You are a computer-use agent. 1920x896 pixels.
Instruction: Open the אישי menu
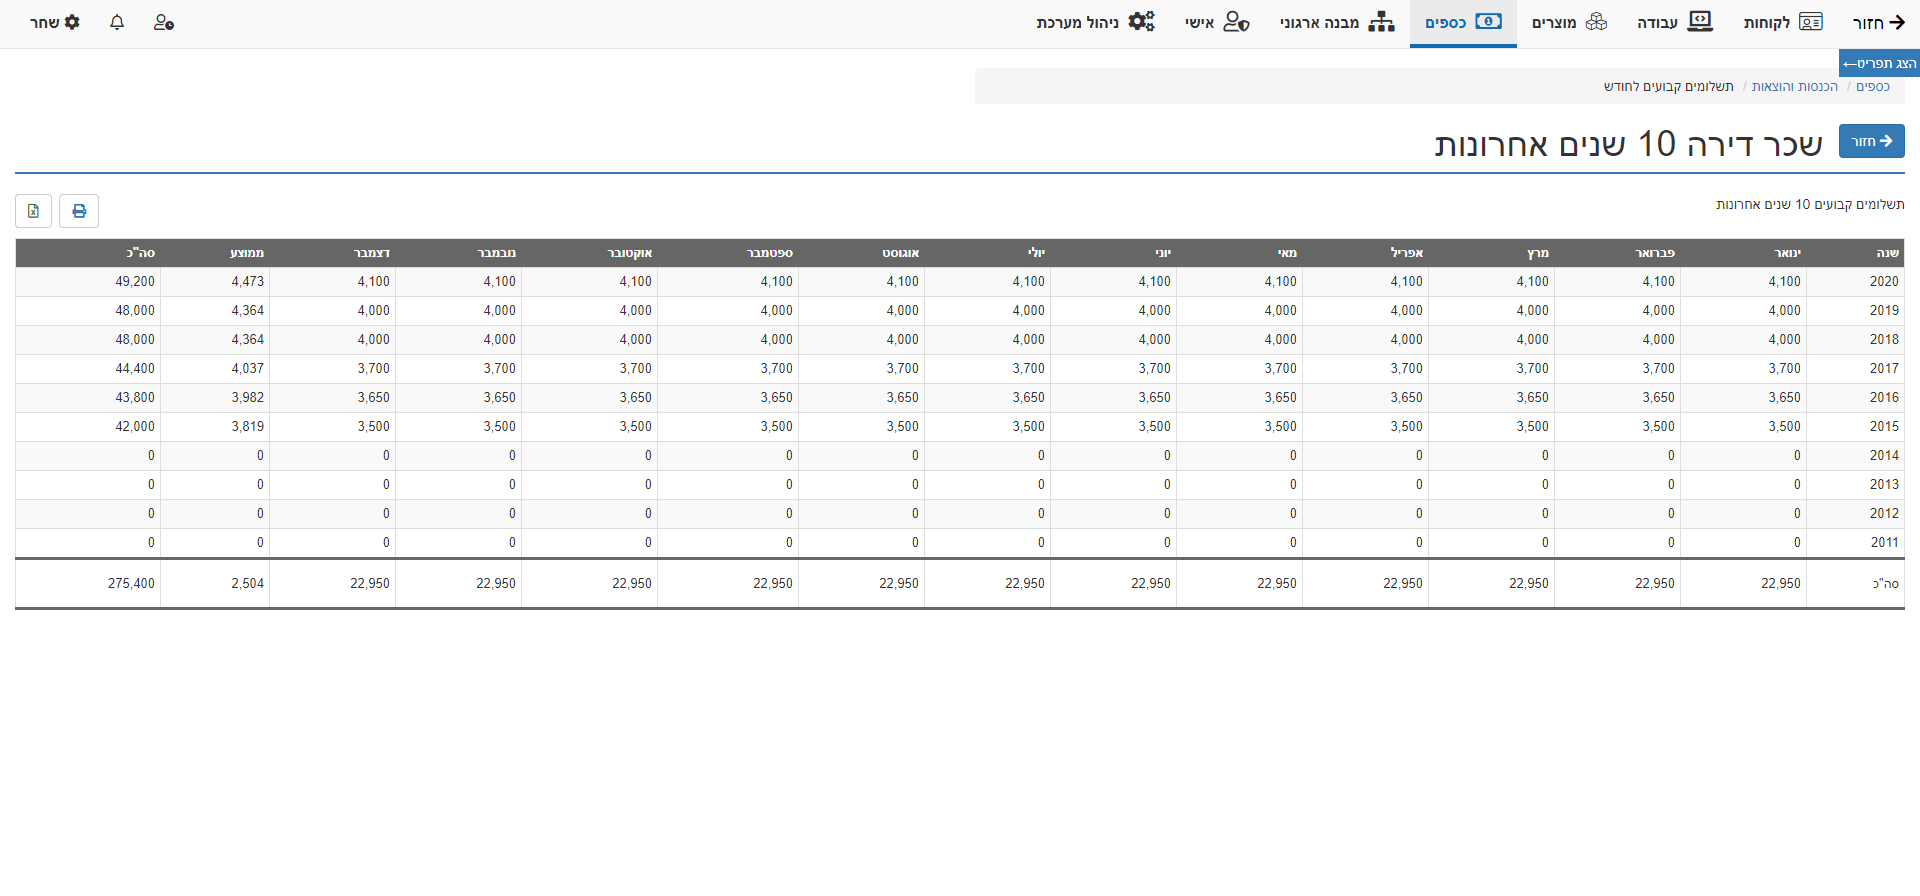[1217, 22]
